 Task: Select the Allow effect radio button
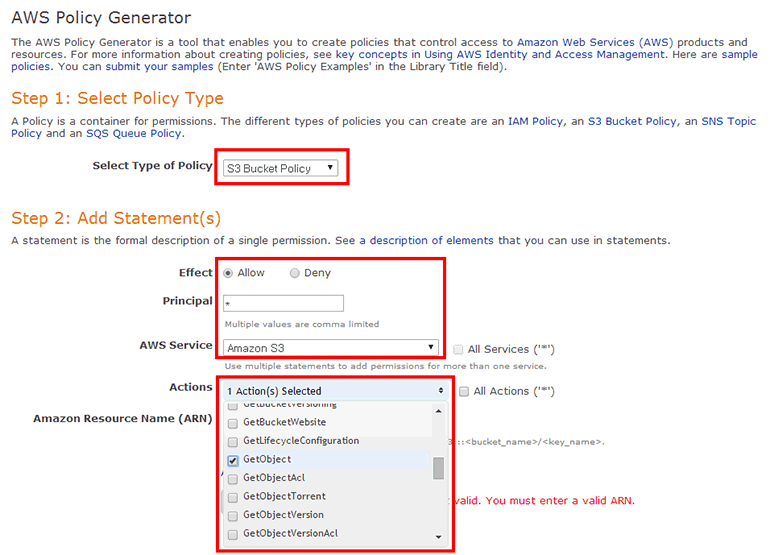click(229, 273)
